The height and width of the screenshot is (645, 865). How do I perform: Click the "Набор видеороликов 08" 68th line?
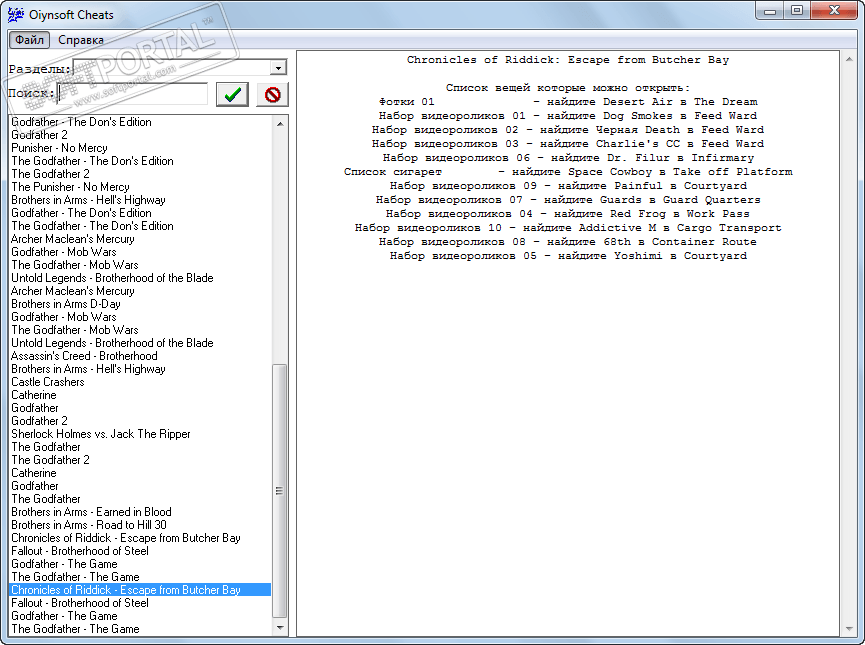568,242
